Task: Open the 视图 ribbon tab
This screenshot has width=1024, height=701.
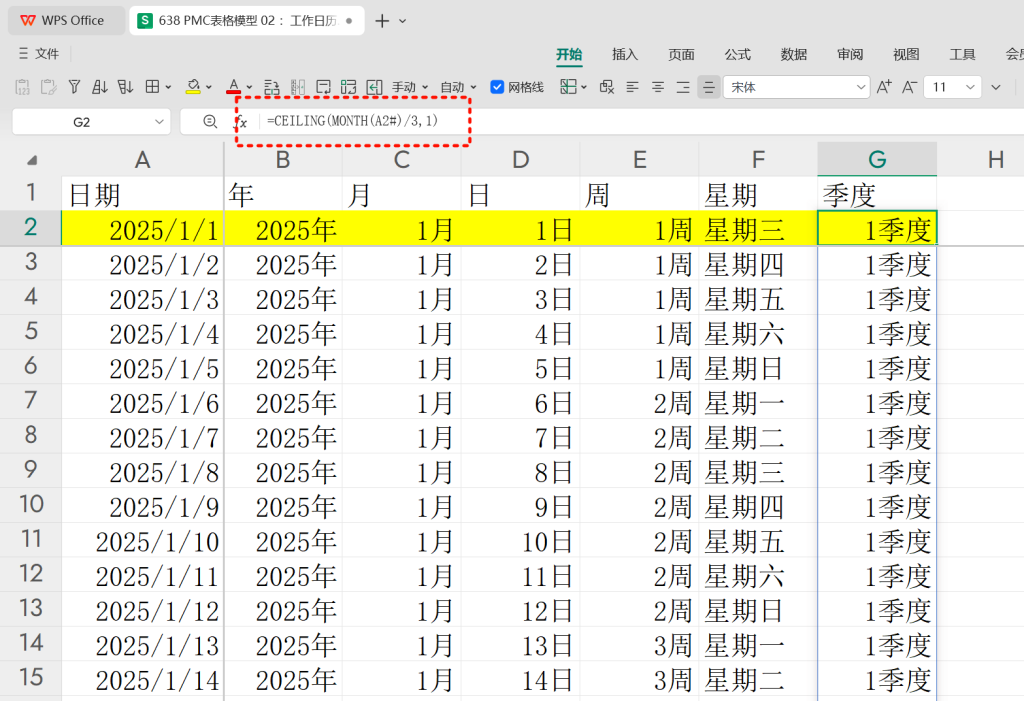Action: tap(906, 54)
